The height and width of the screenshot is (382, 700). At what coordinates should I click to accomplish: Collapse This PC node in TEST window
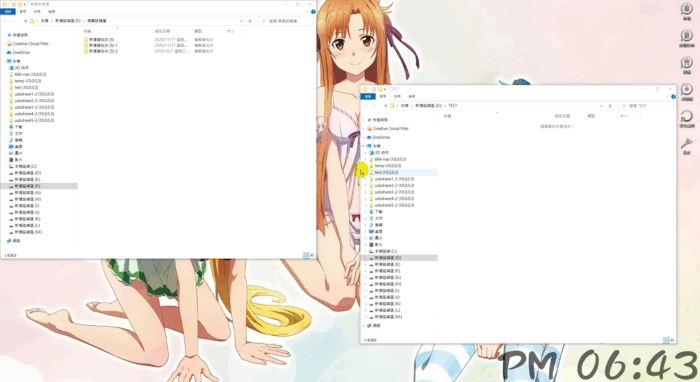pyautogui.click(x=364, y=146)
